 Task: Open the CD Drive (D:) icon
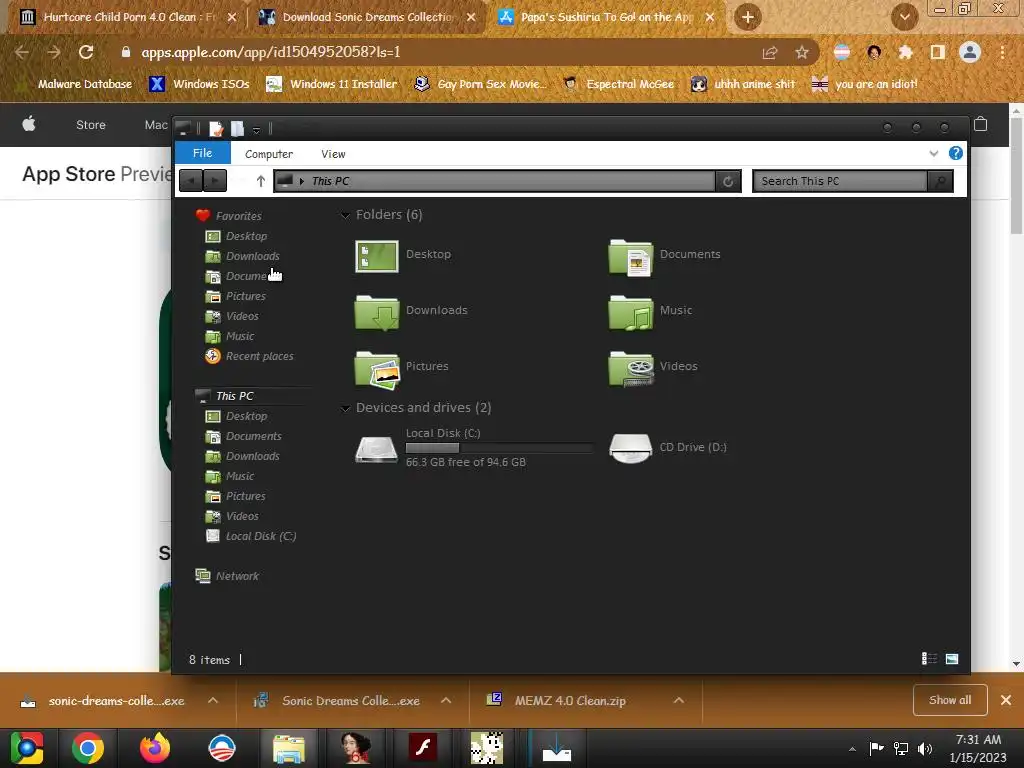pyautogui.click(x=630, y=448)
